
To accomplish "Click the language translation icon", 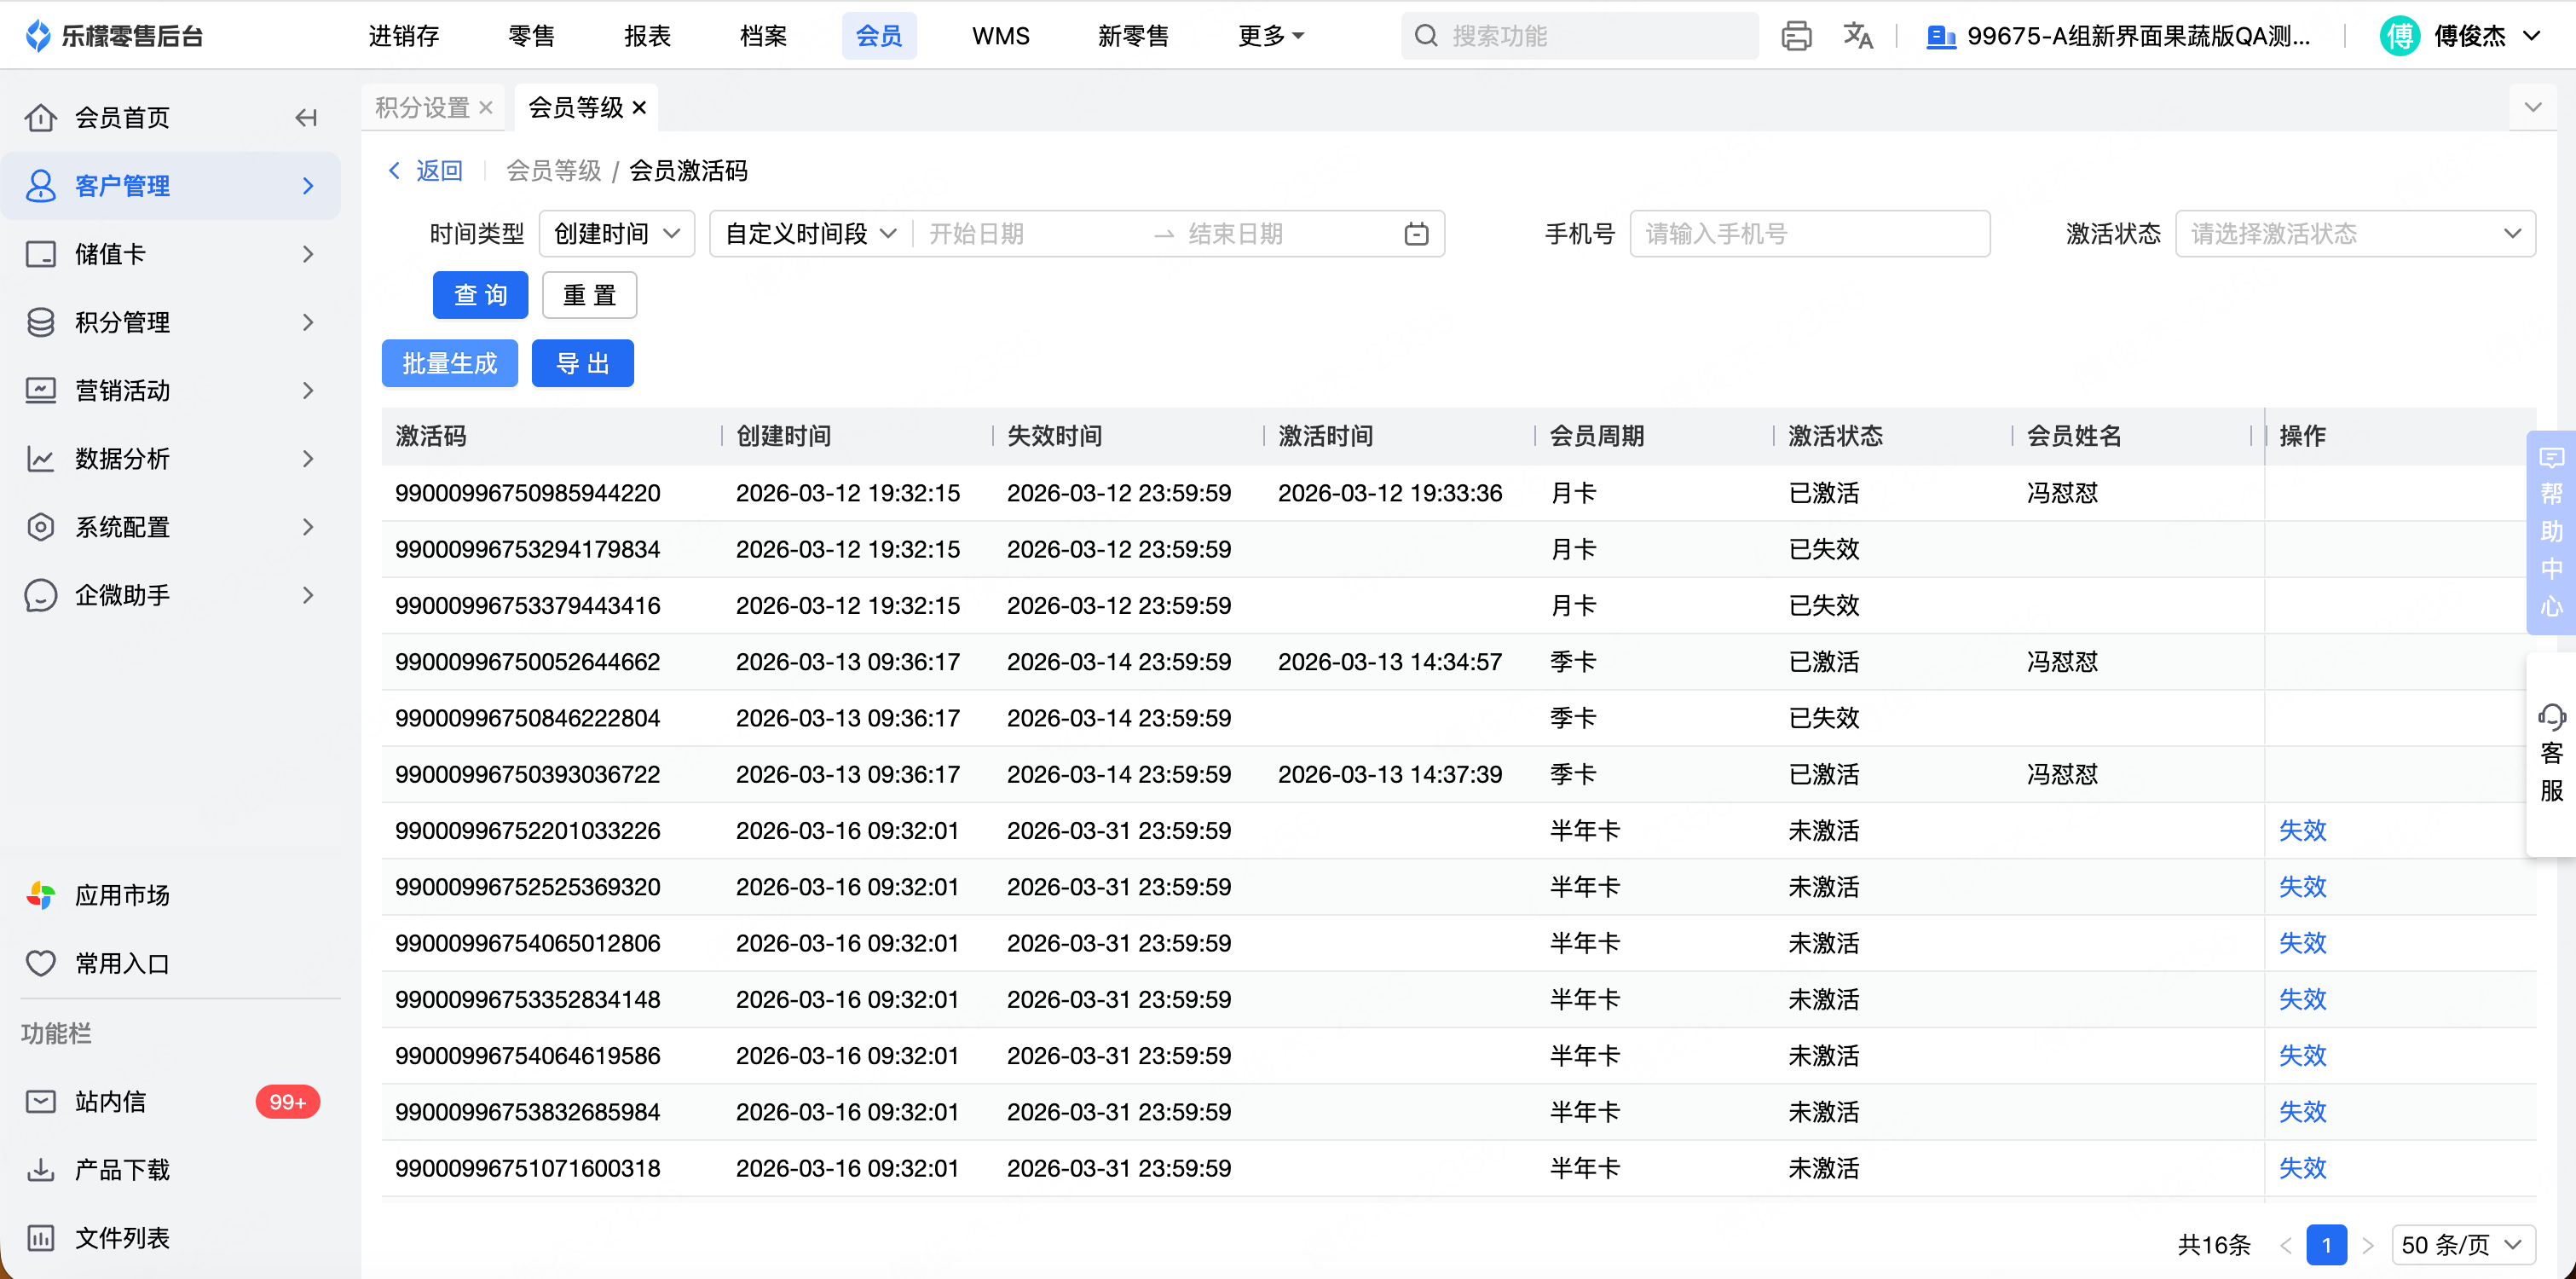I will coord(1857,36).
